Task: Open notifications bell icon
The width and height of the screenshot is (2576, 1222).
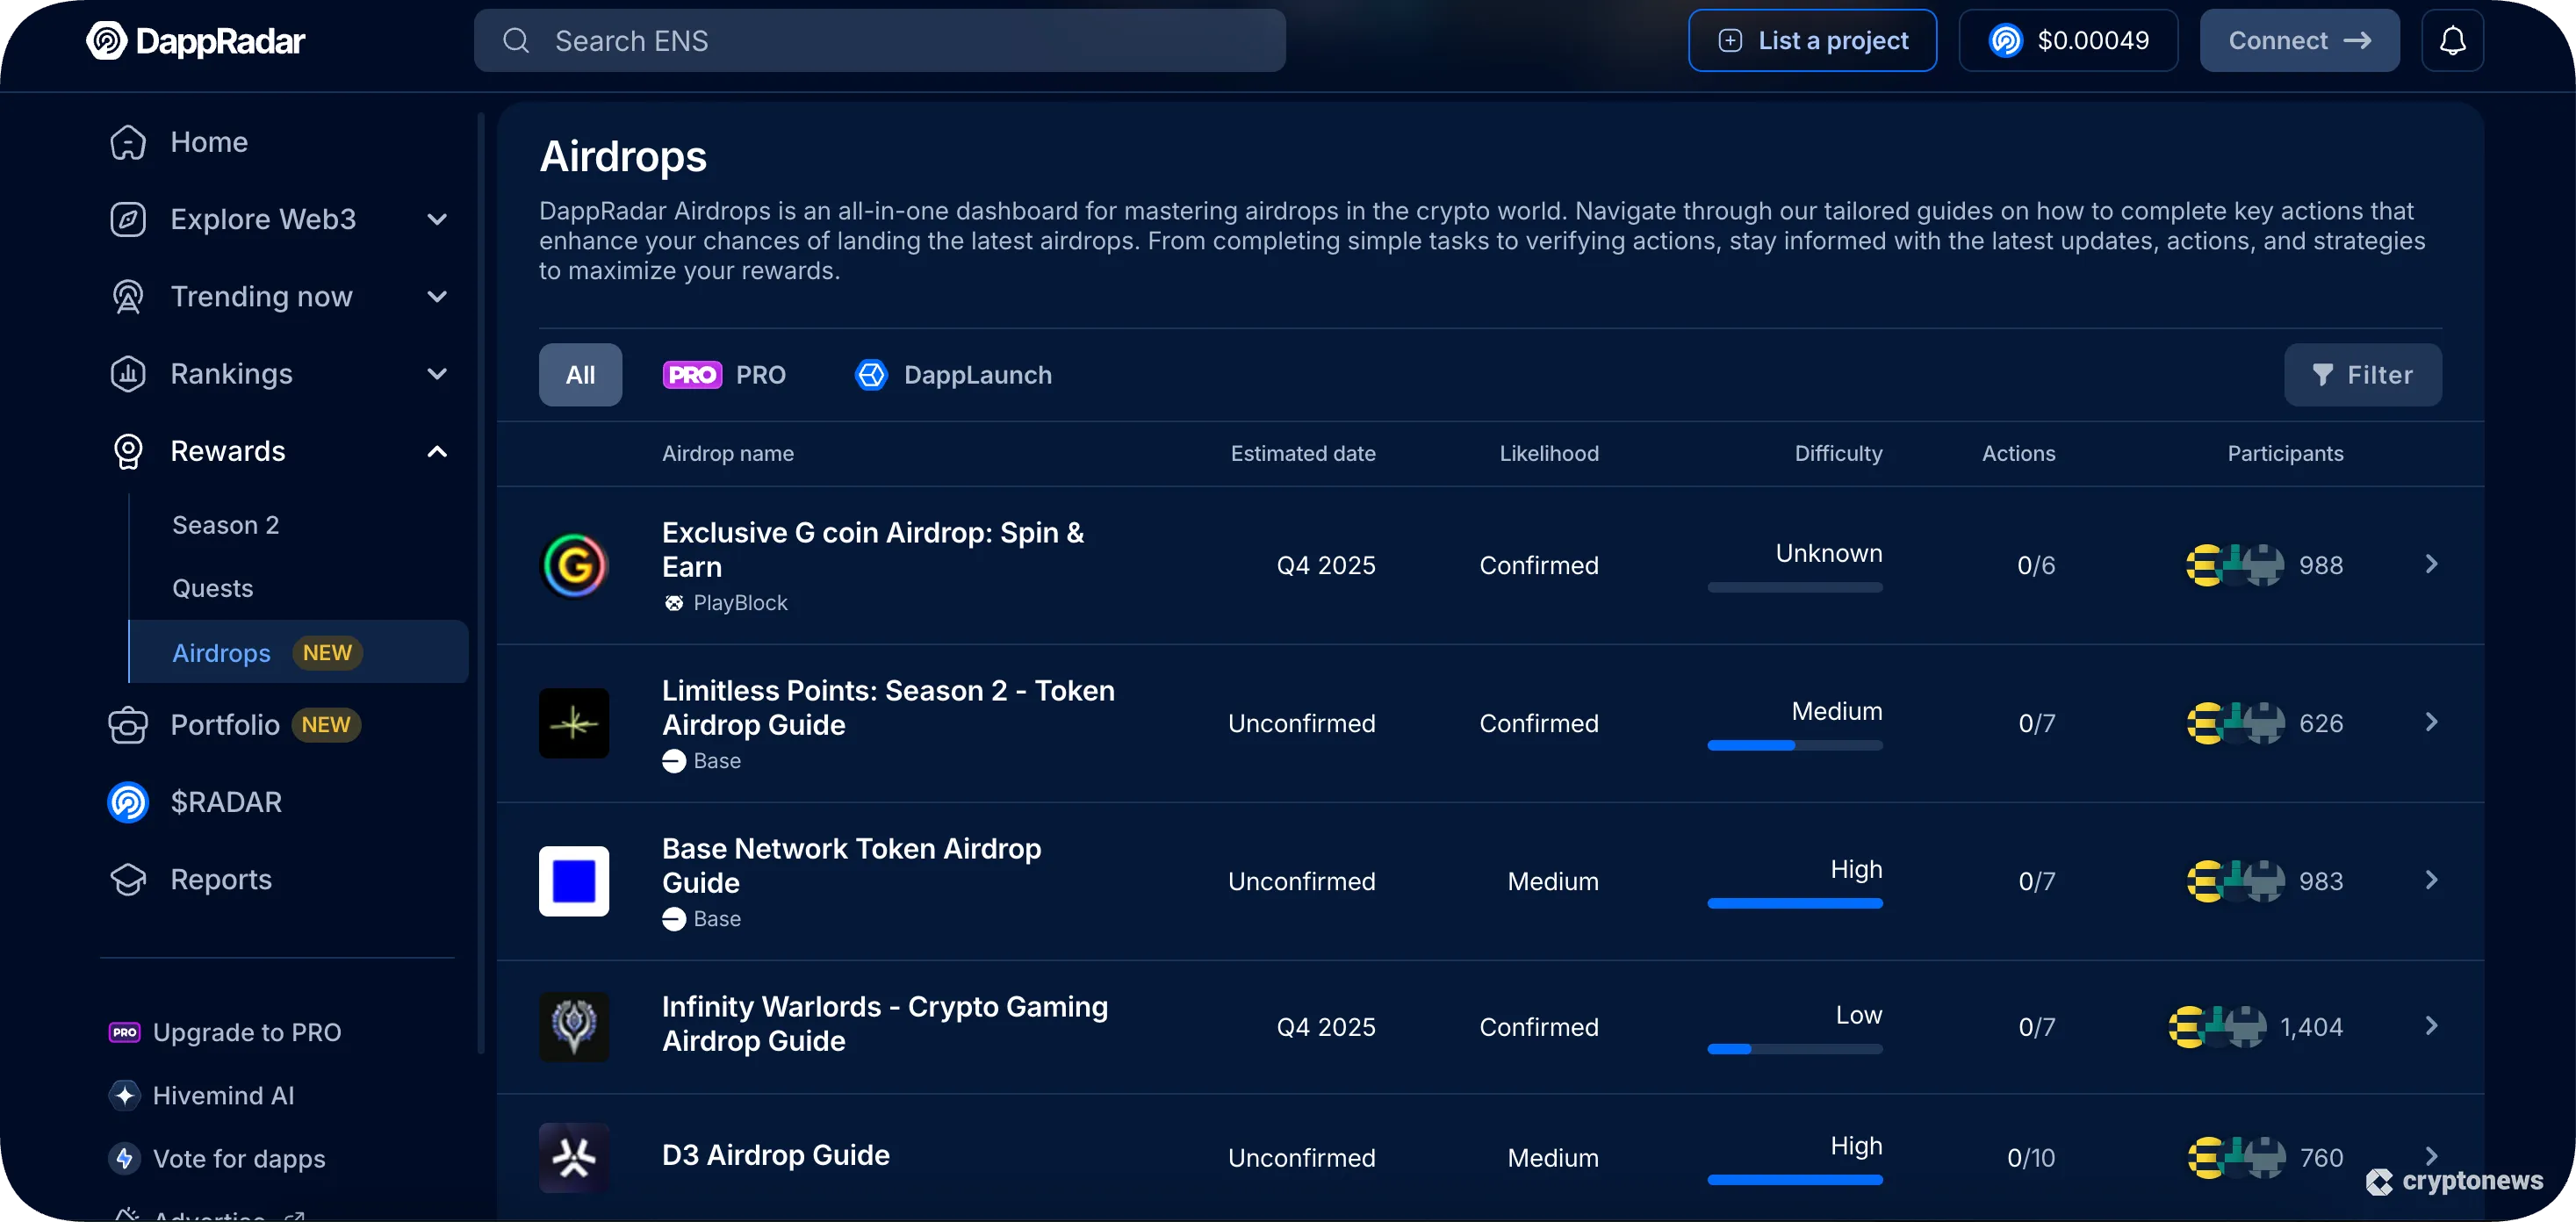Action: click(2452, 41)
